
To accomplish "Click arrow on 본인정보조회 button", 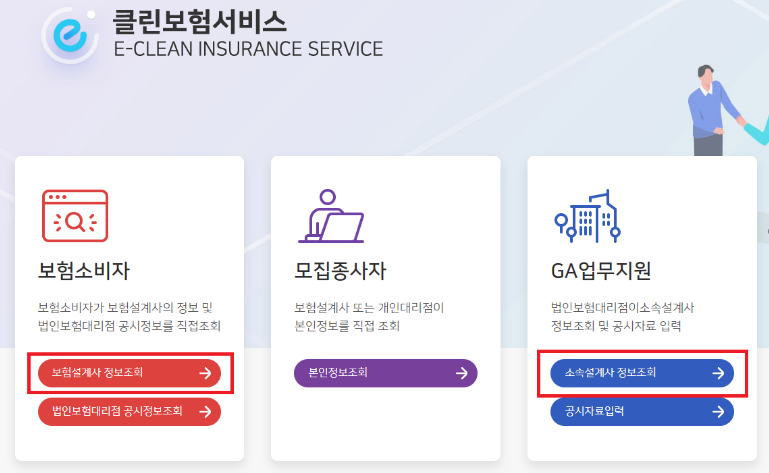I will pyautogui.click(x=462, y=373).
